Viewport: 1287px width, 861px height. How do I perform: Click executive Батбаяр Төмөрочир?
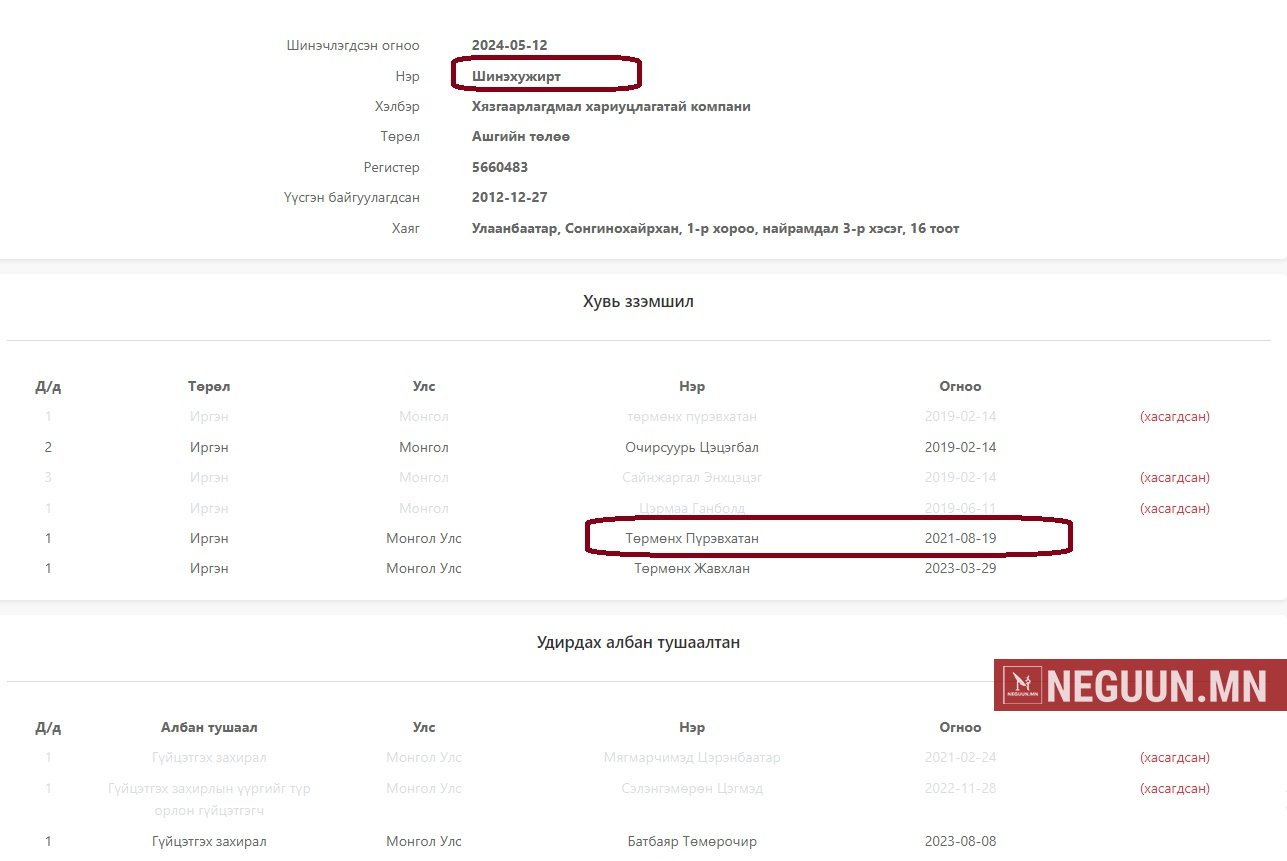pyautogui.click(x=692, y=841)
